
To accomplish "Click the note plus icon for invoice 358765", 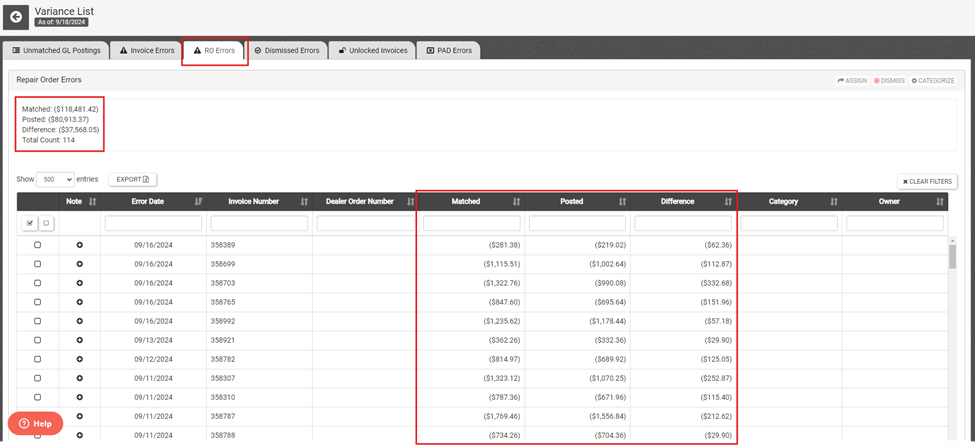I will pyautogui.click(x=80, y=302).
